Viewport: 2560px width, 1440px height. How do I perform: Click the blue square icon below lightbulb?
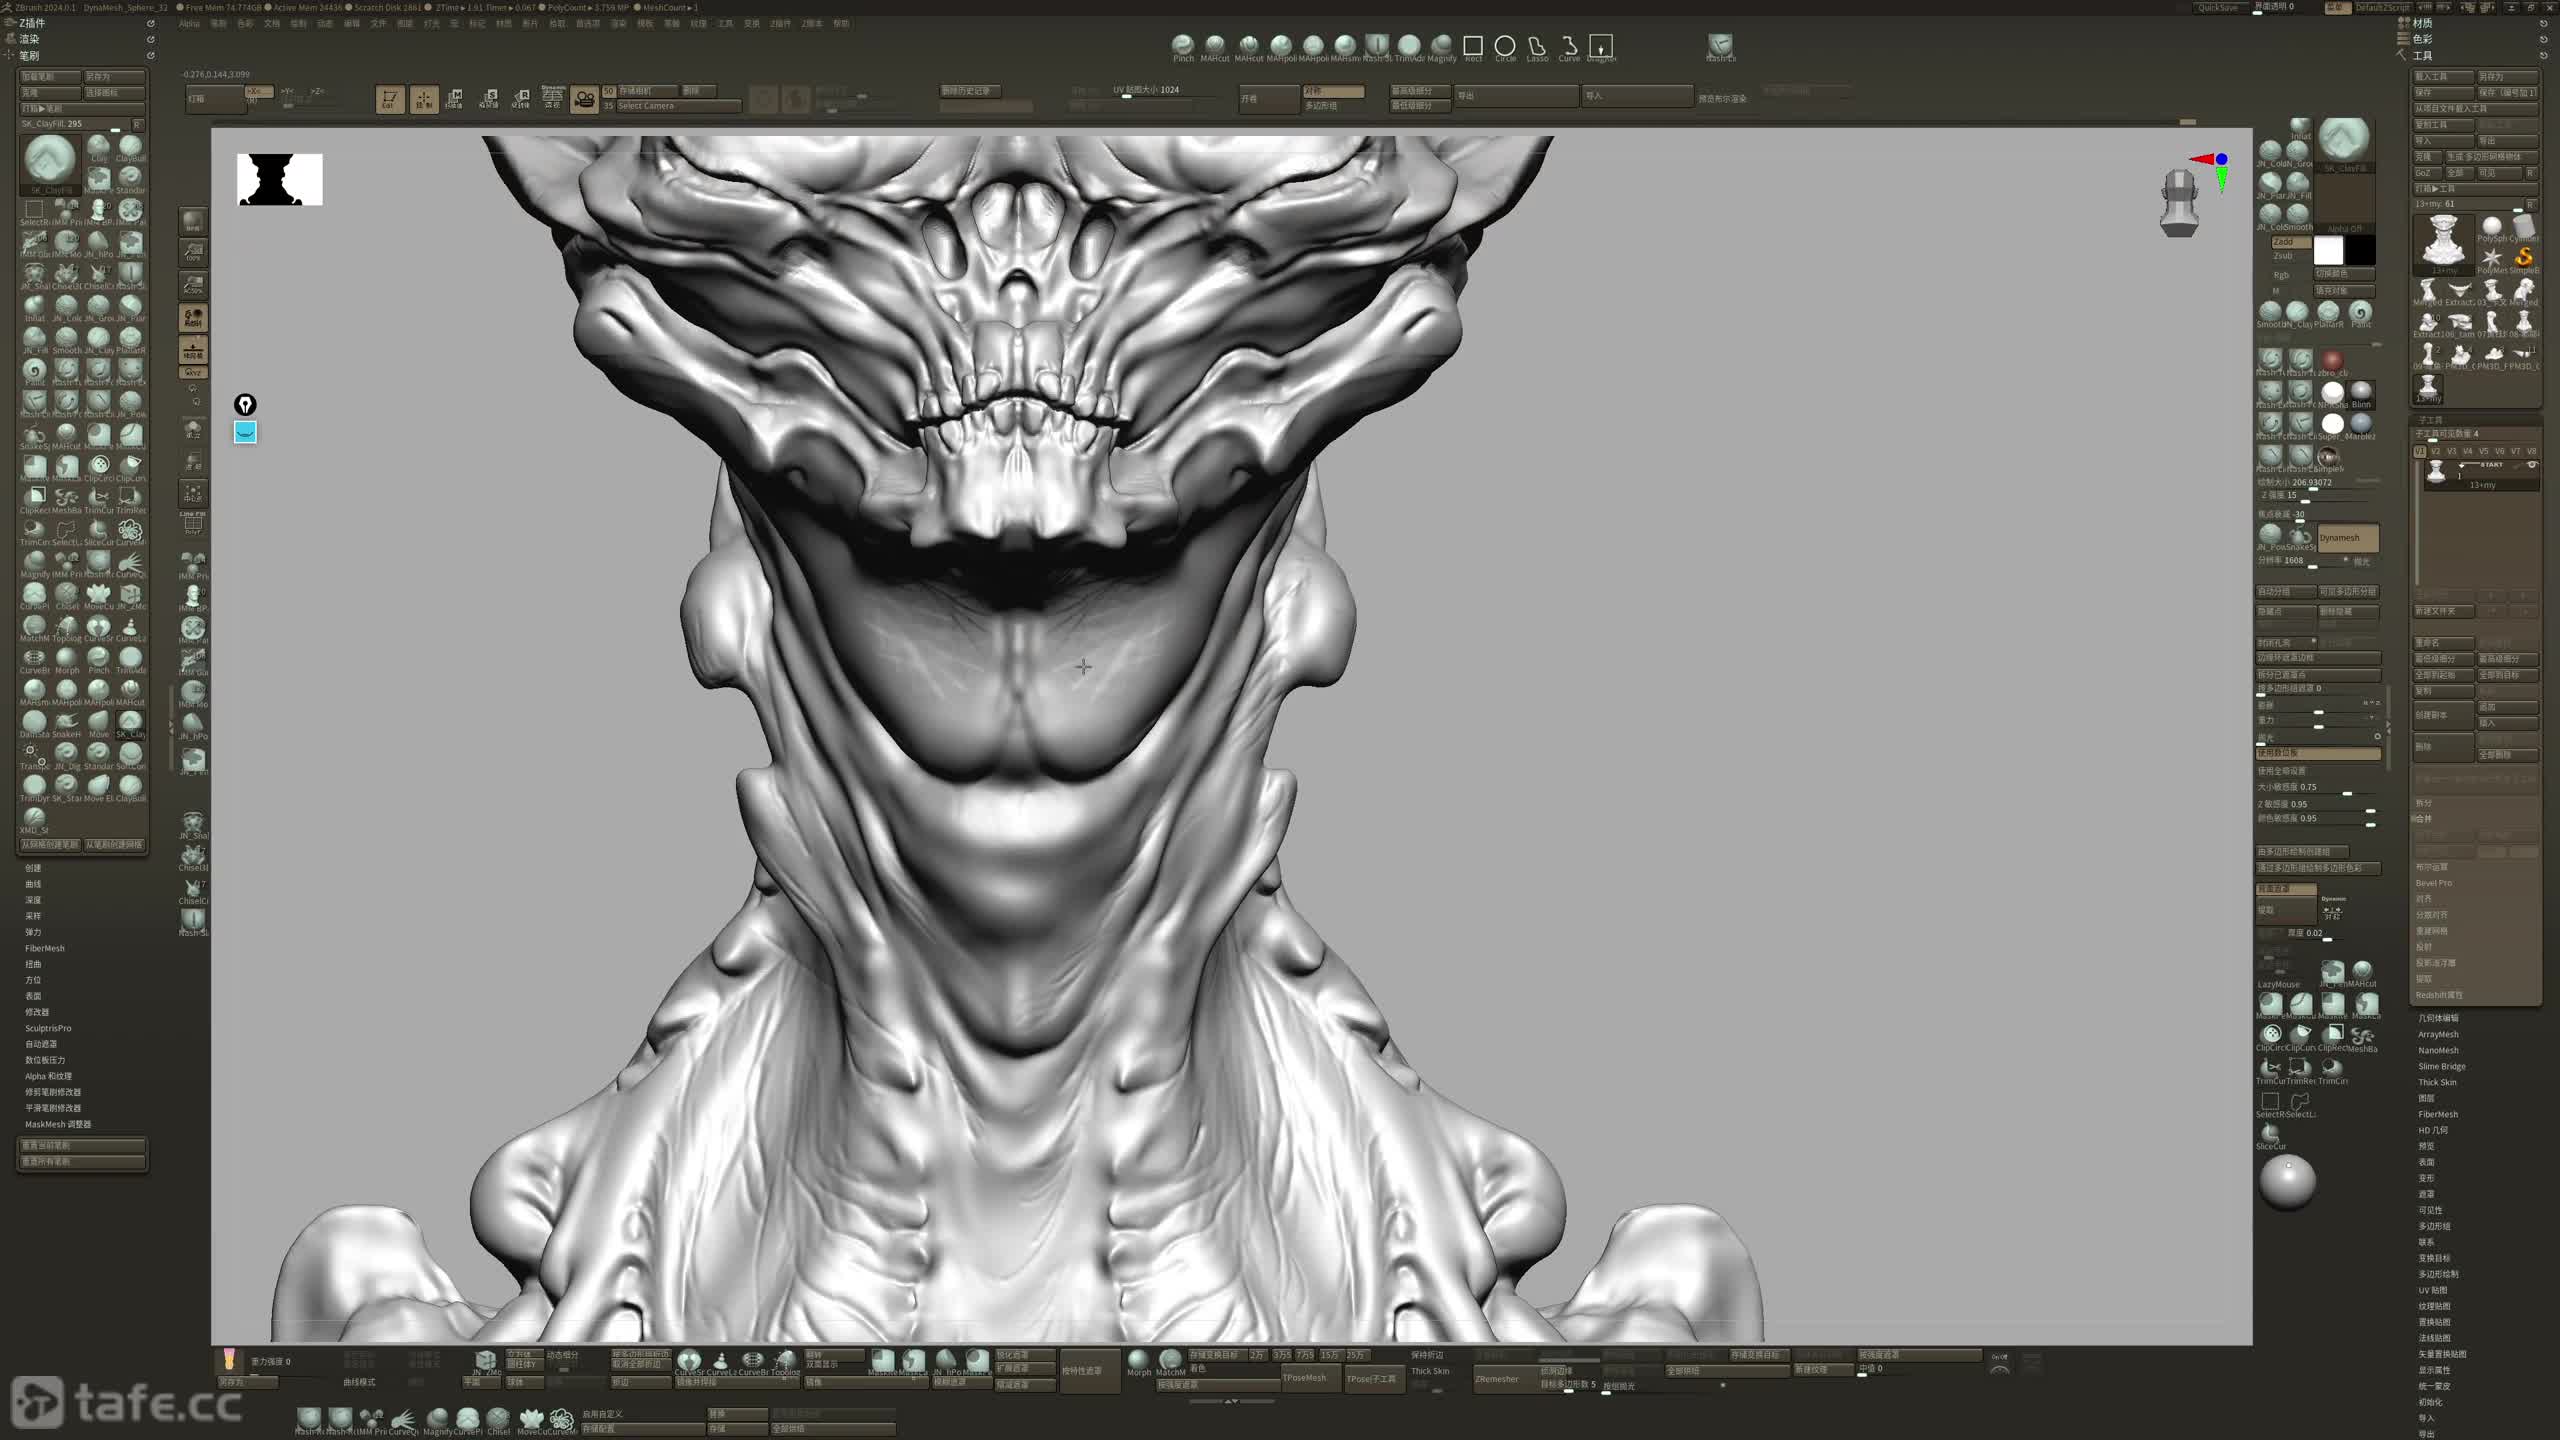coord(245,432)
